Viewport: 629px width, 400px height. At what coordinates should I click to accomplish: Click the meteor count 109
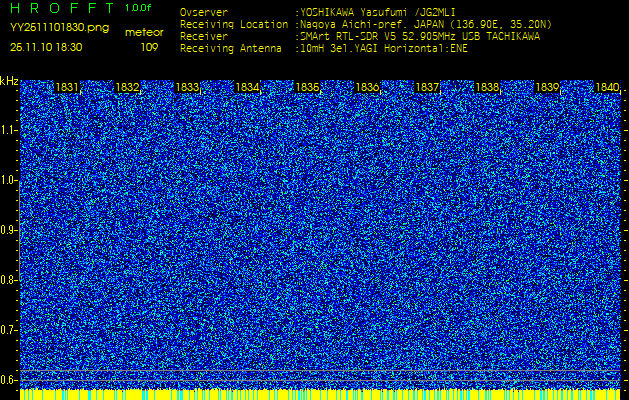tap(149, 47)
